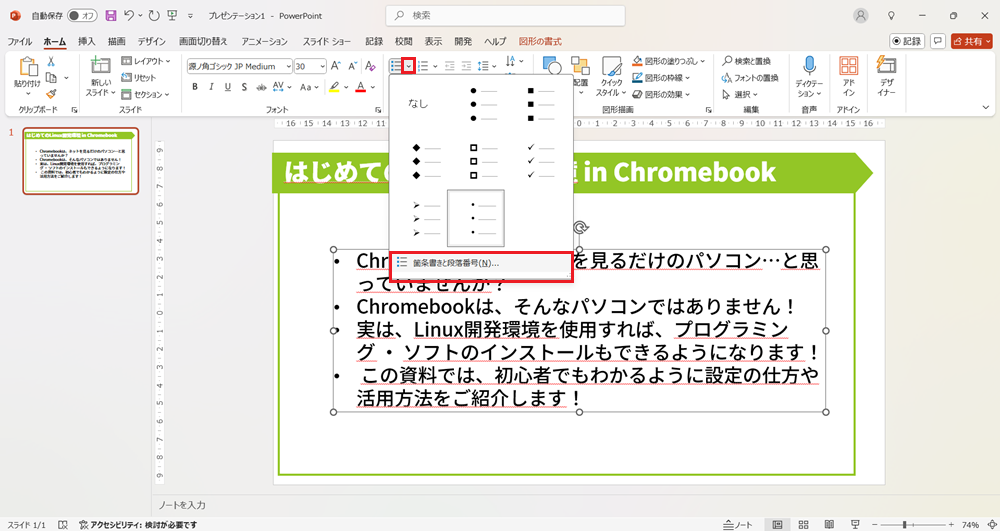The image size is (1000, 531).
Task: Click the numbered list icon
Action: (422, 66)
